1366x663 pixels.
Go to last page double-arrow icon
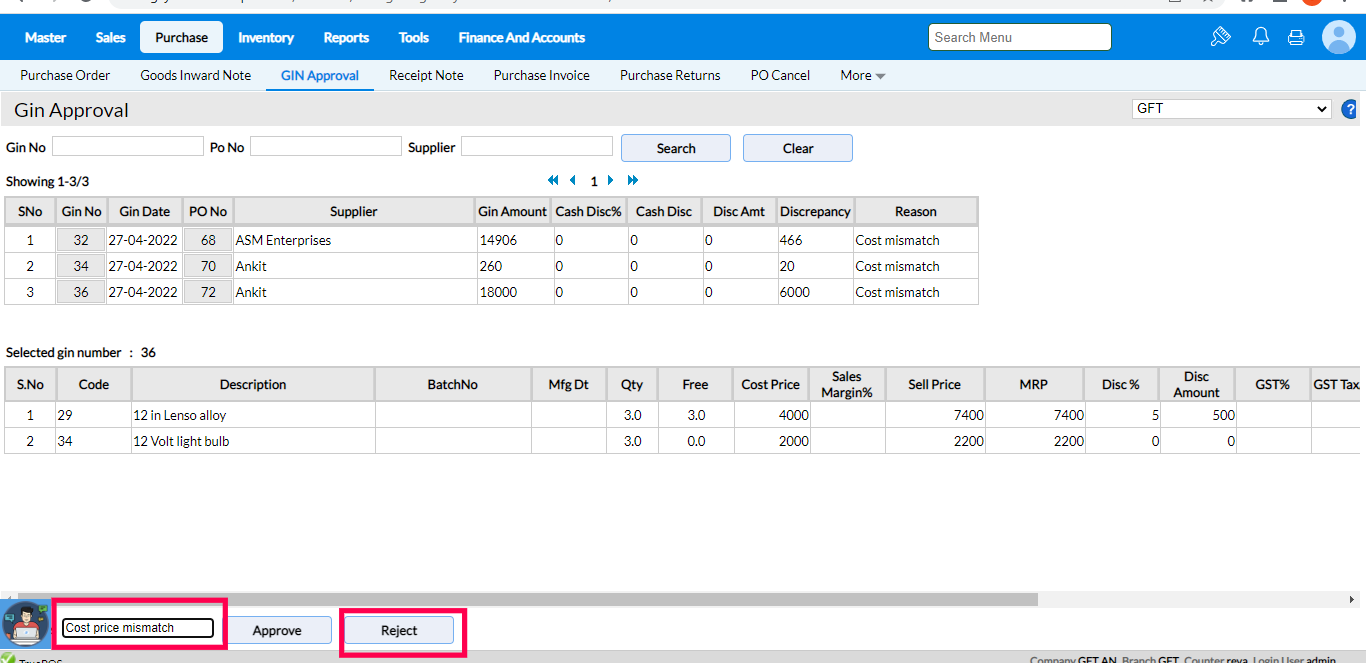[x=632, y=181]
